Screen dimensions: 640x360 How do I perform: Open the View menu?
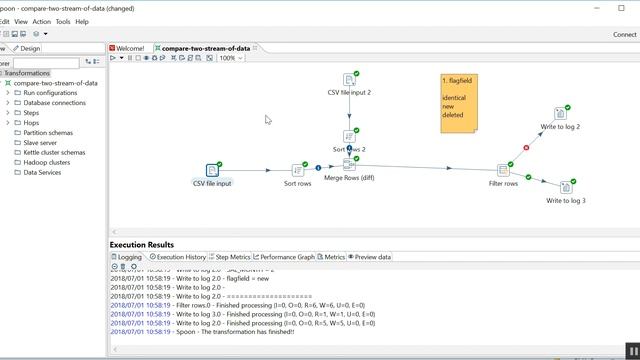coord(21,22)
